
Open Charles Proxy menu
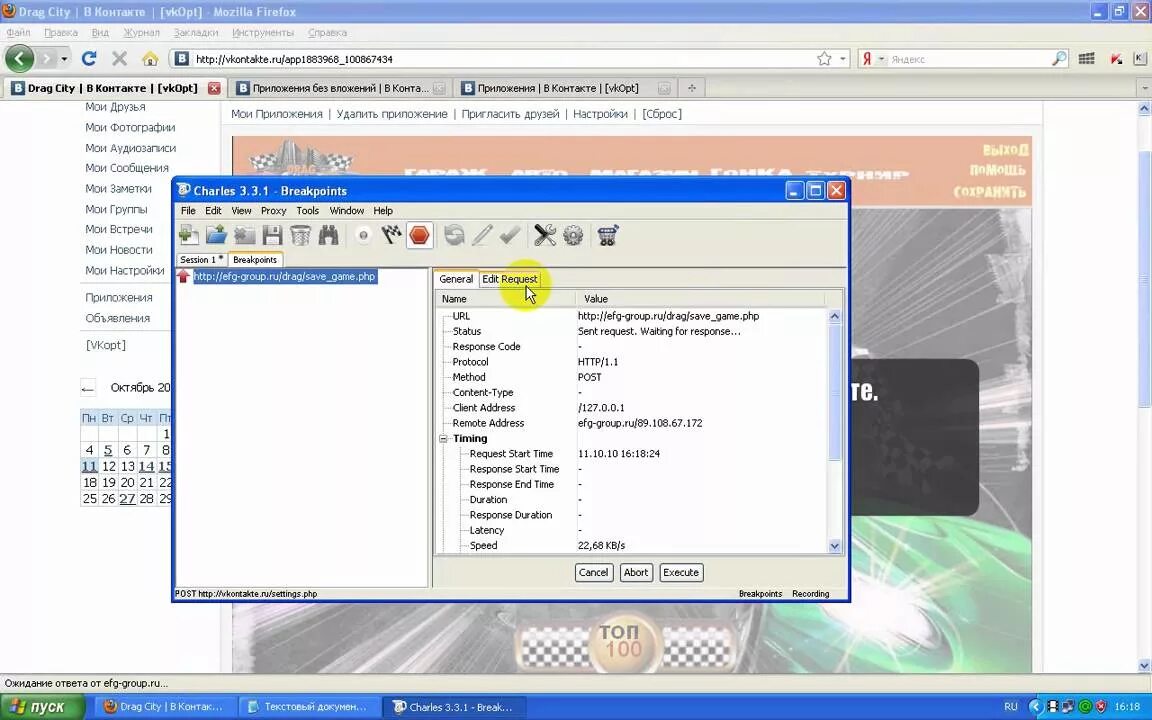click(x=273, y=210)
